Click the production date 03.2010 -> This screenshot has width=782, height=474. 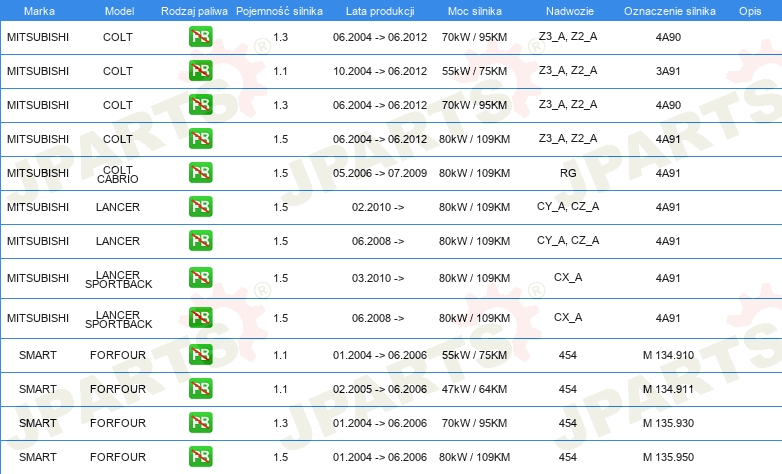(378, 278)
